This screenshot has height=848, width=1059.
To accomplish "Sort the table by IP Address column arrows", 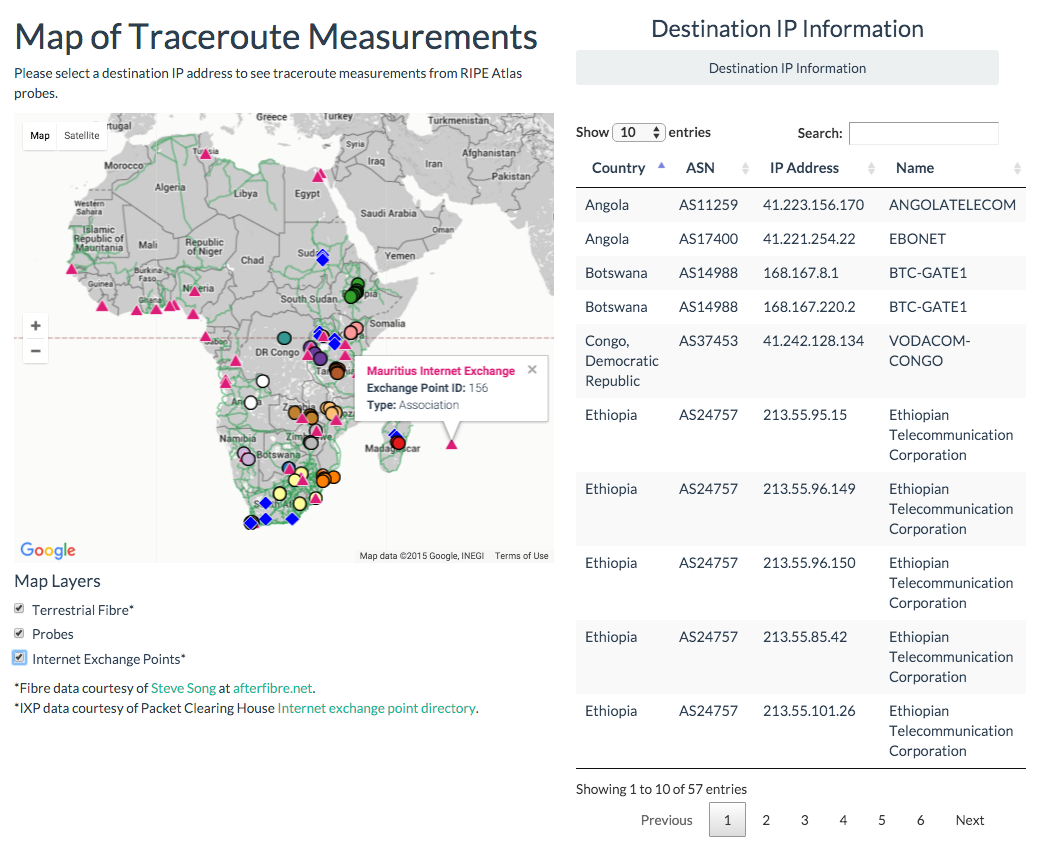I will [x=871, y=168].
